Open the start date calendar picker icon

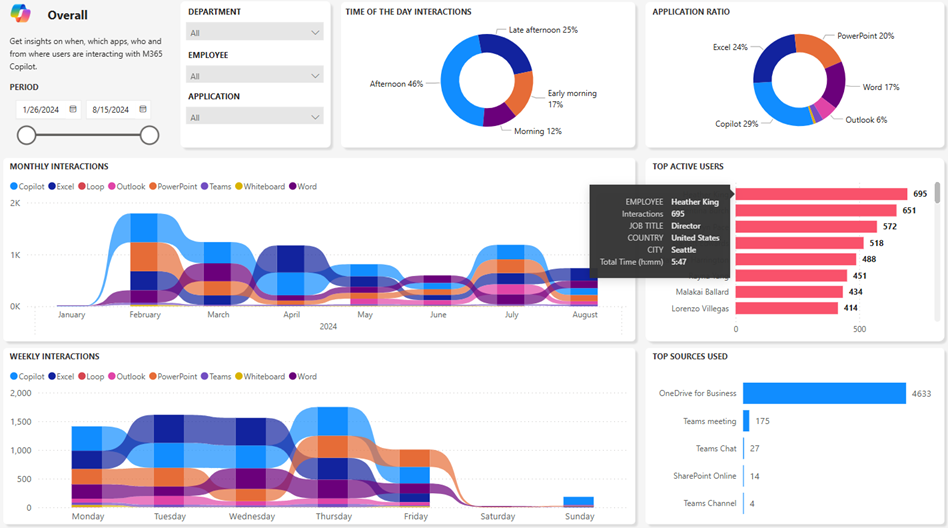[x=73, y=110]
